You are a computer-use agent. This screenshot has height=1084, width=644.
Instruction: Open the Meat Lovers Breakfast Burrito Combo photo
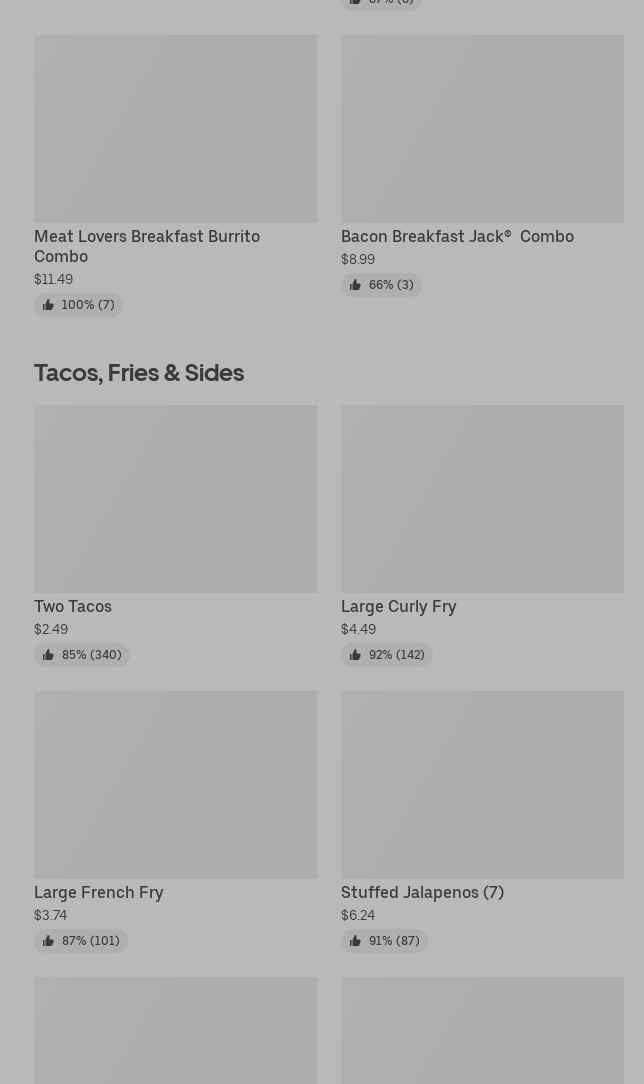click(175, 129)
